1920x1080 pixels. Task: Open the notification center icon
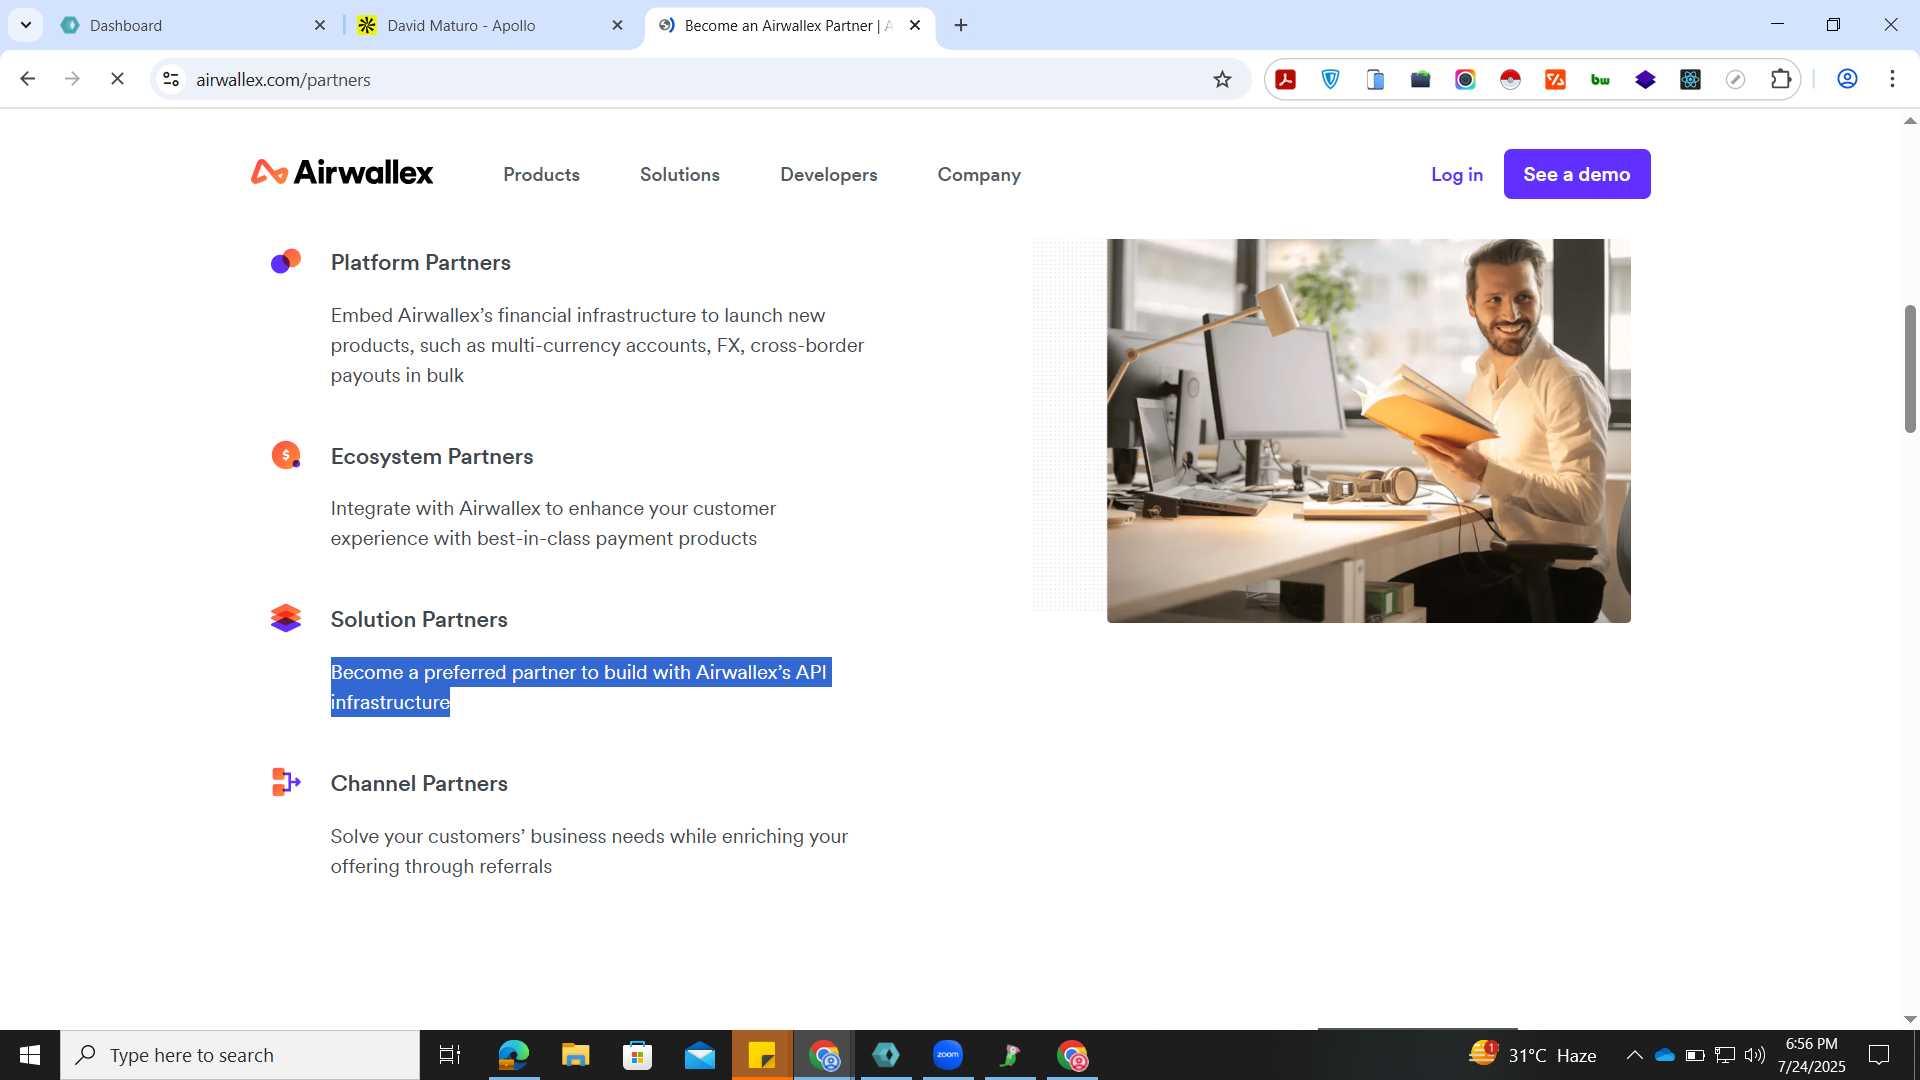tap(1879, 1055)
